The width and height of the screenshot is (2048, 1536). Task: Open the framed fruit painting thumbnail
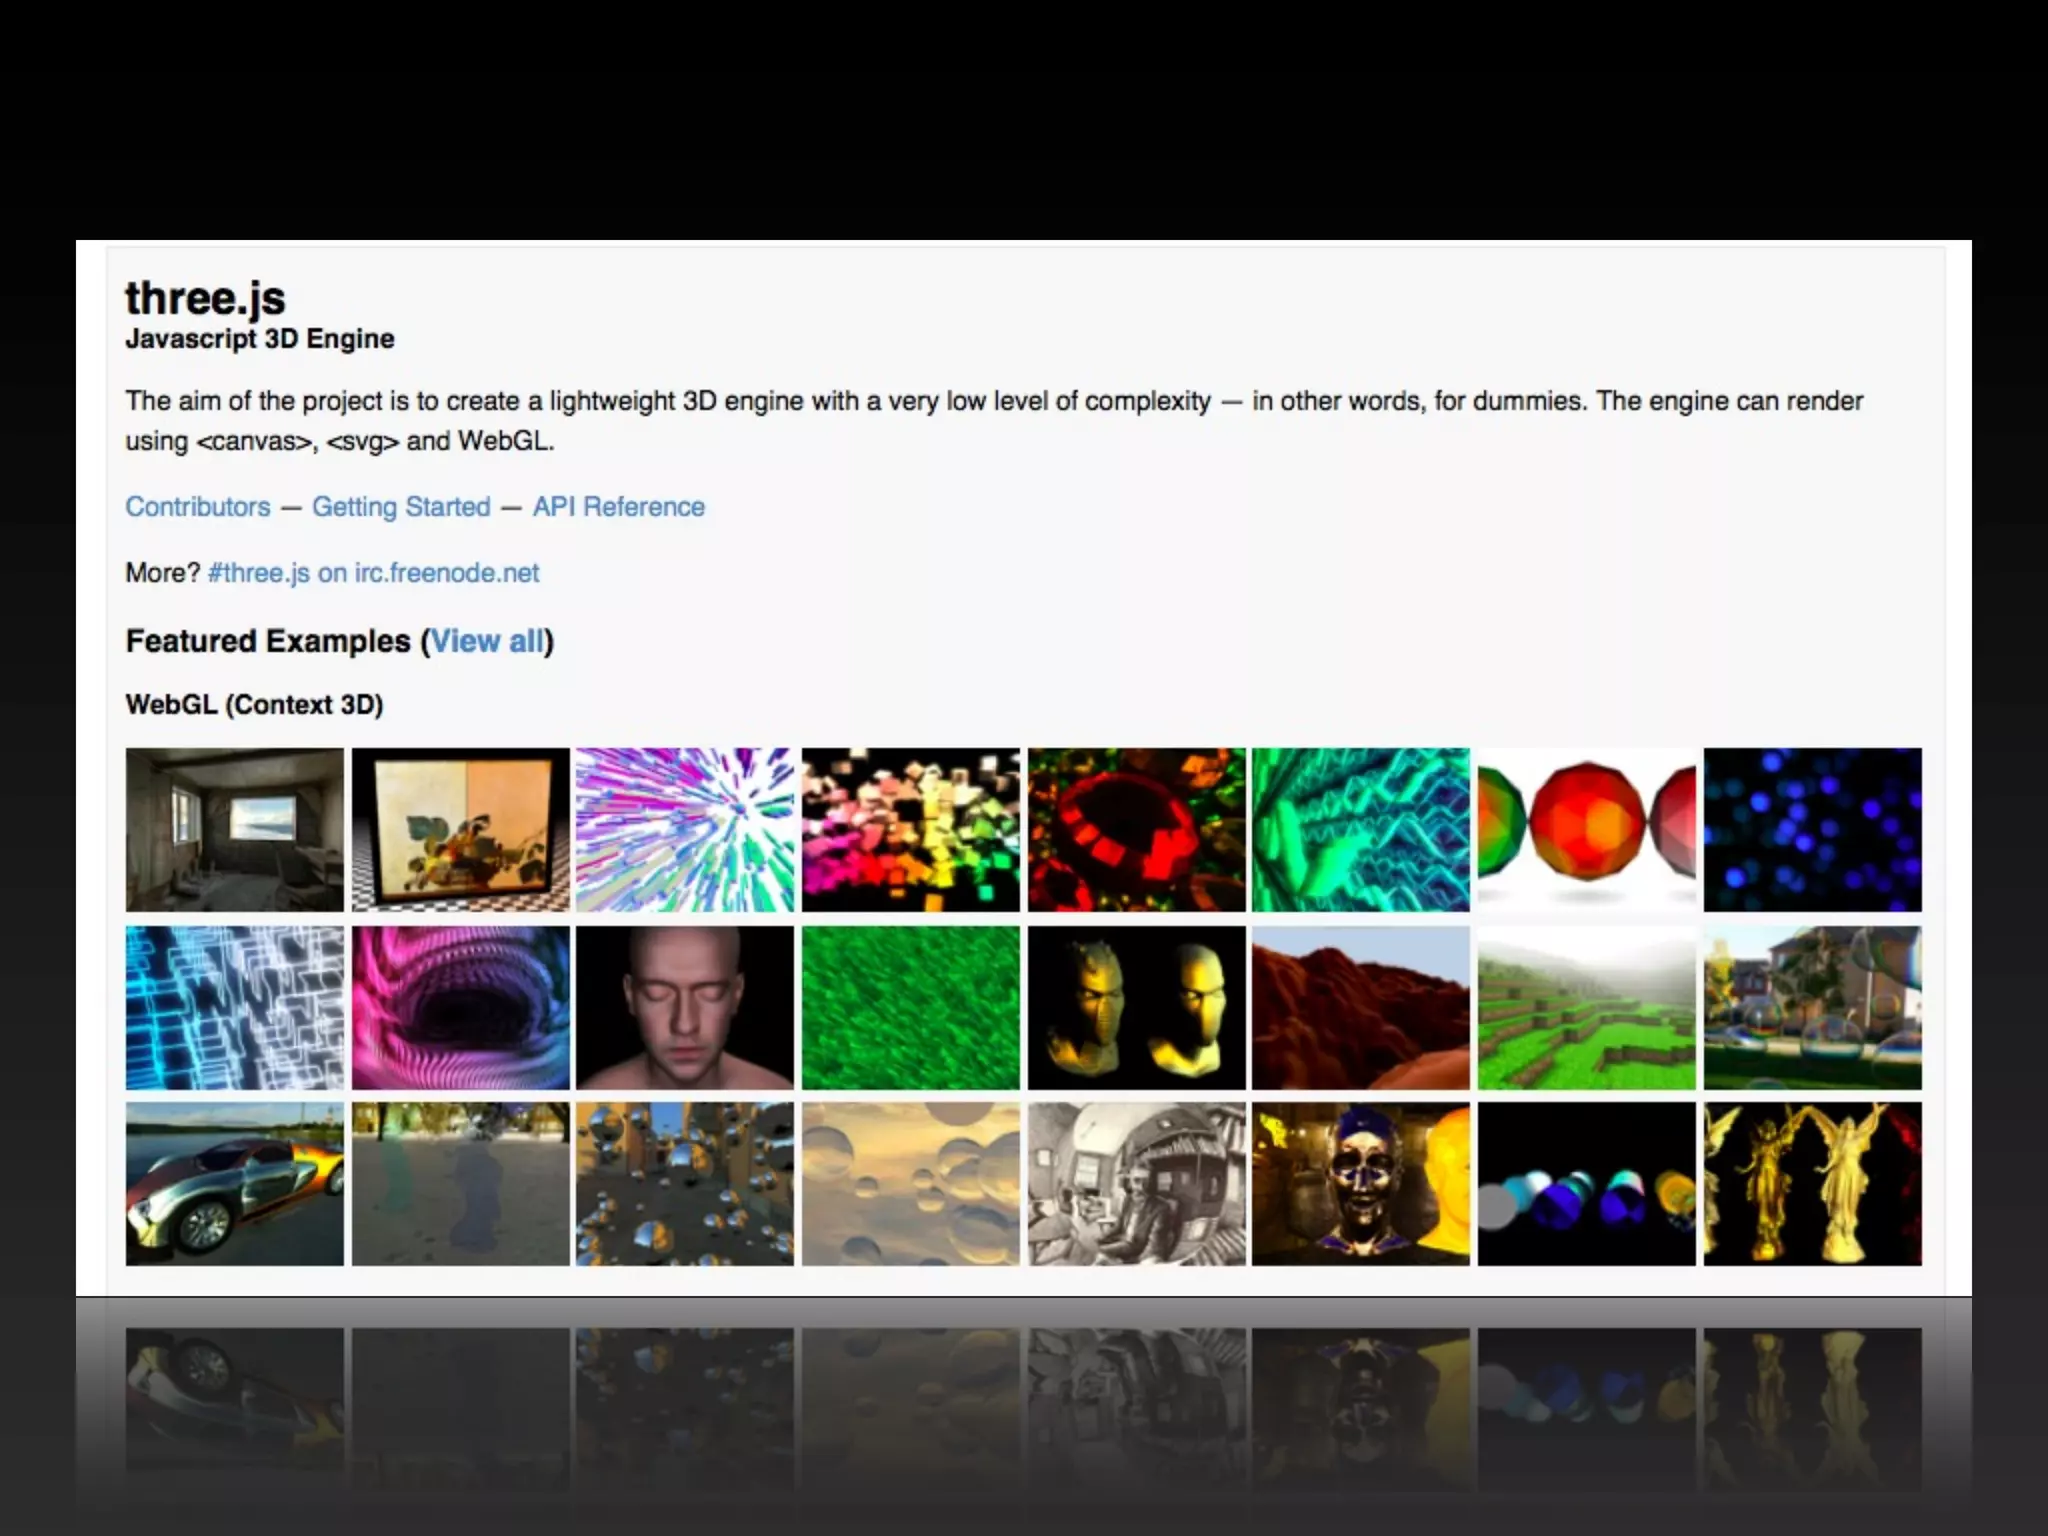click(460, 830)
